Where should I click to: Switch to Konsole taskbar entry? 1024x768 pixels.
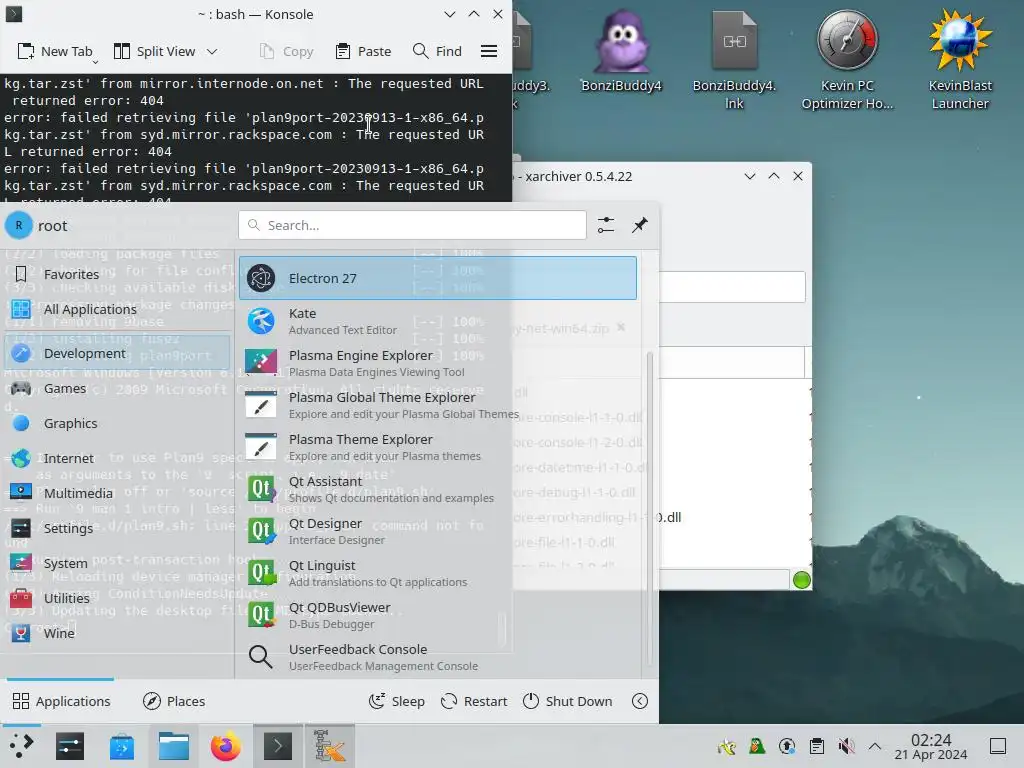278,746
